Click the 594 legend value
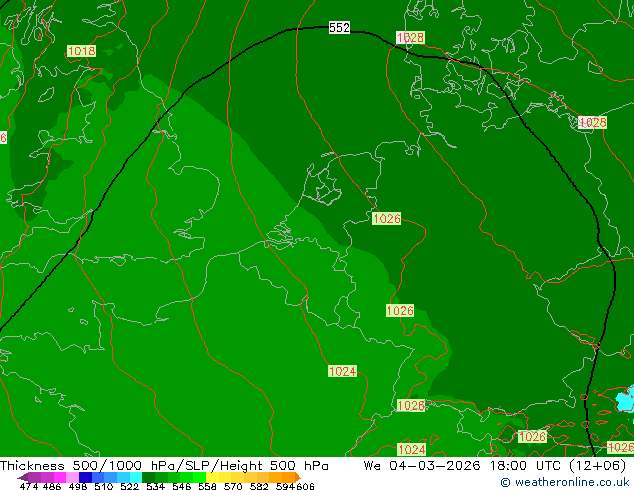The height and width of the screenshot is (490, 634). 285,486
